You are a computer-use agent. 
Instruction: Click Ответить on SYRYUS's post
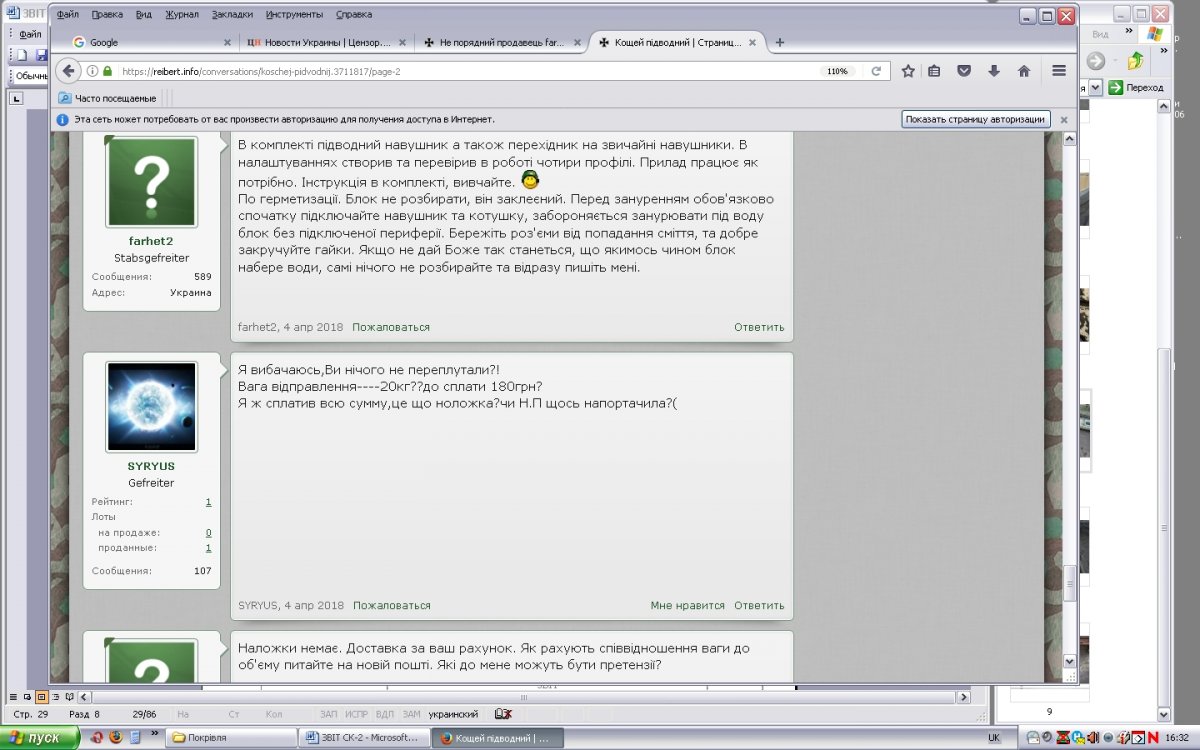coord(759,605)
